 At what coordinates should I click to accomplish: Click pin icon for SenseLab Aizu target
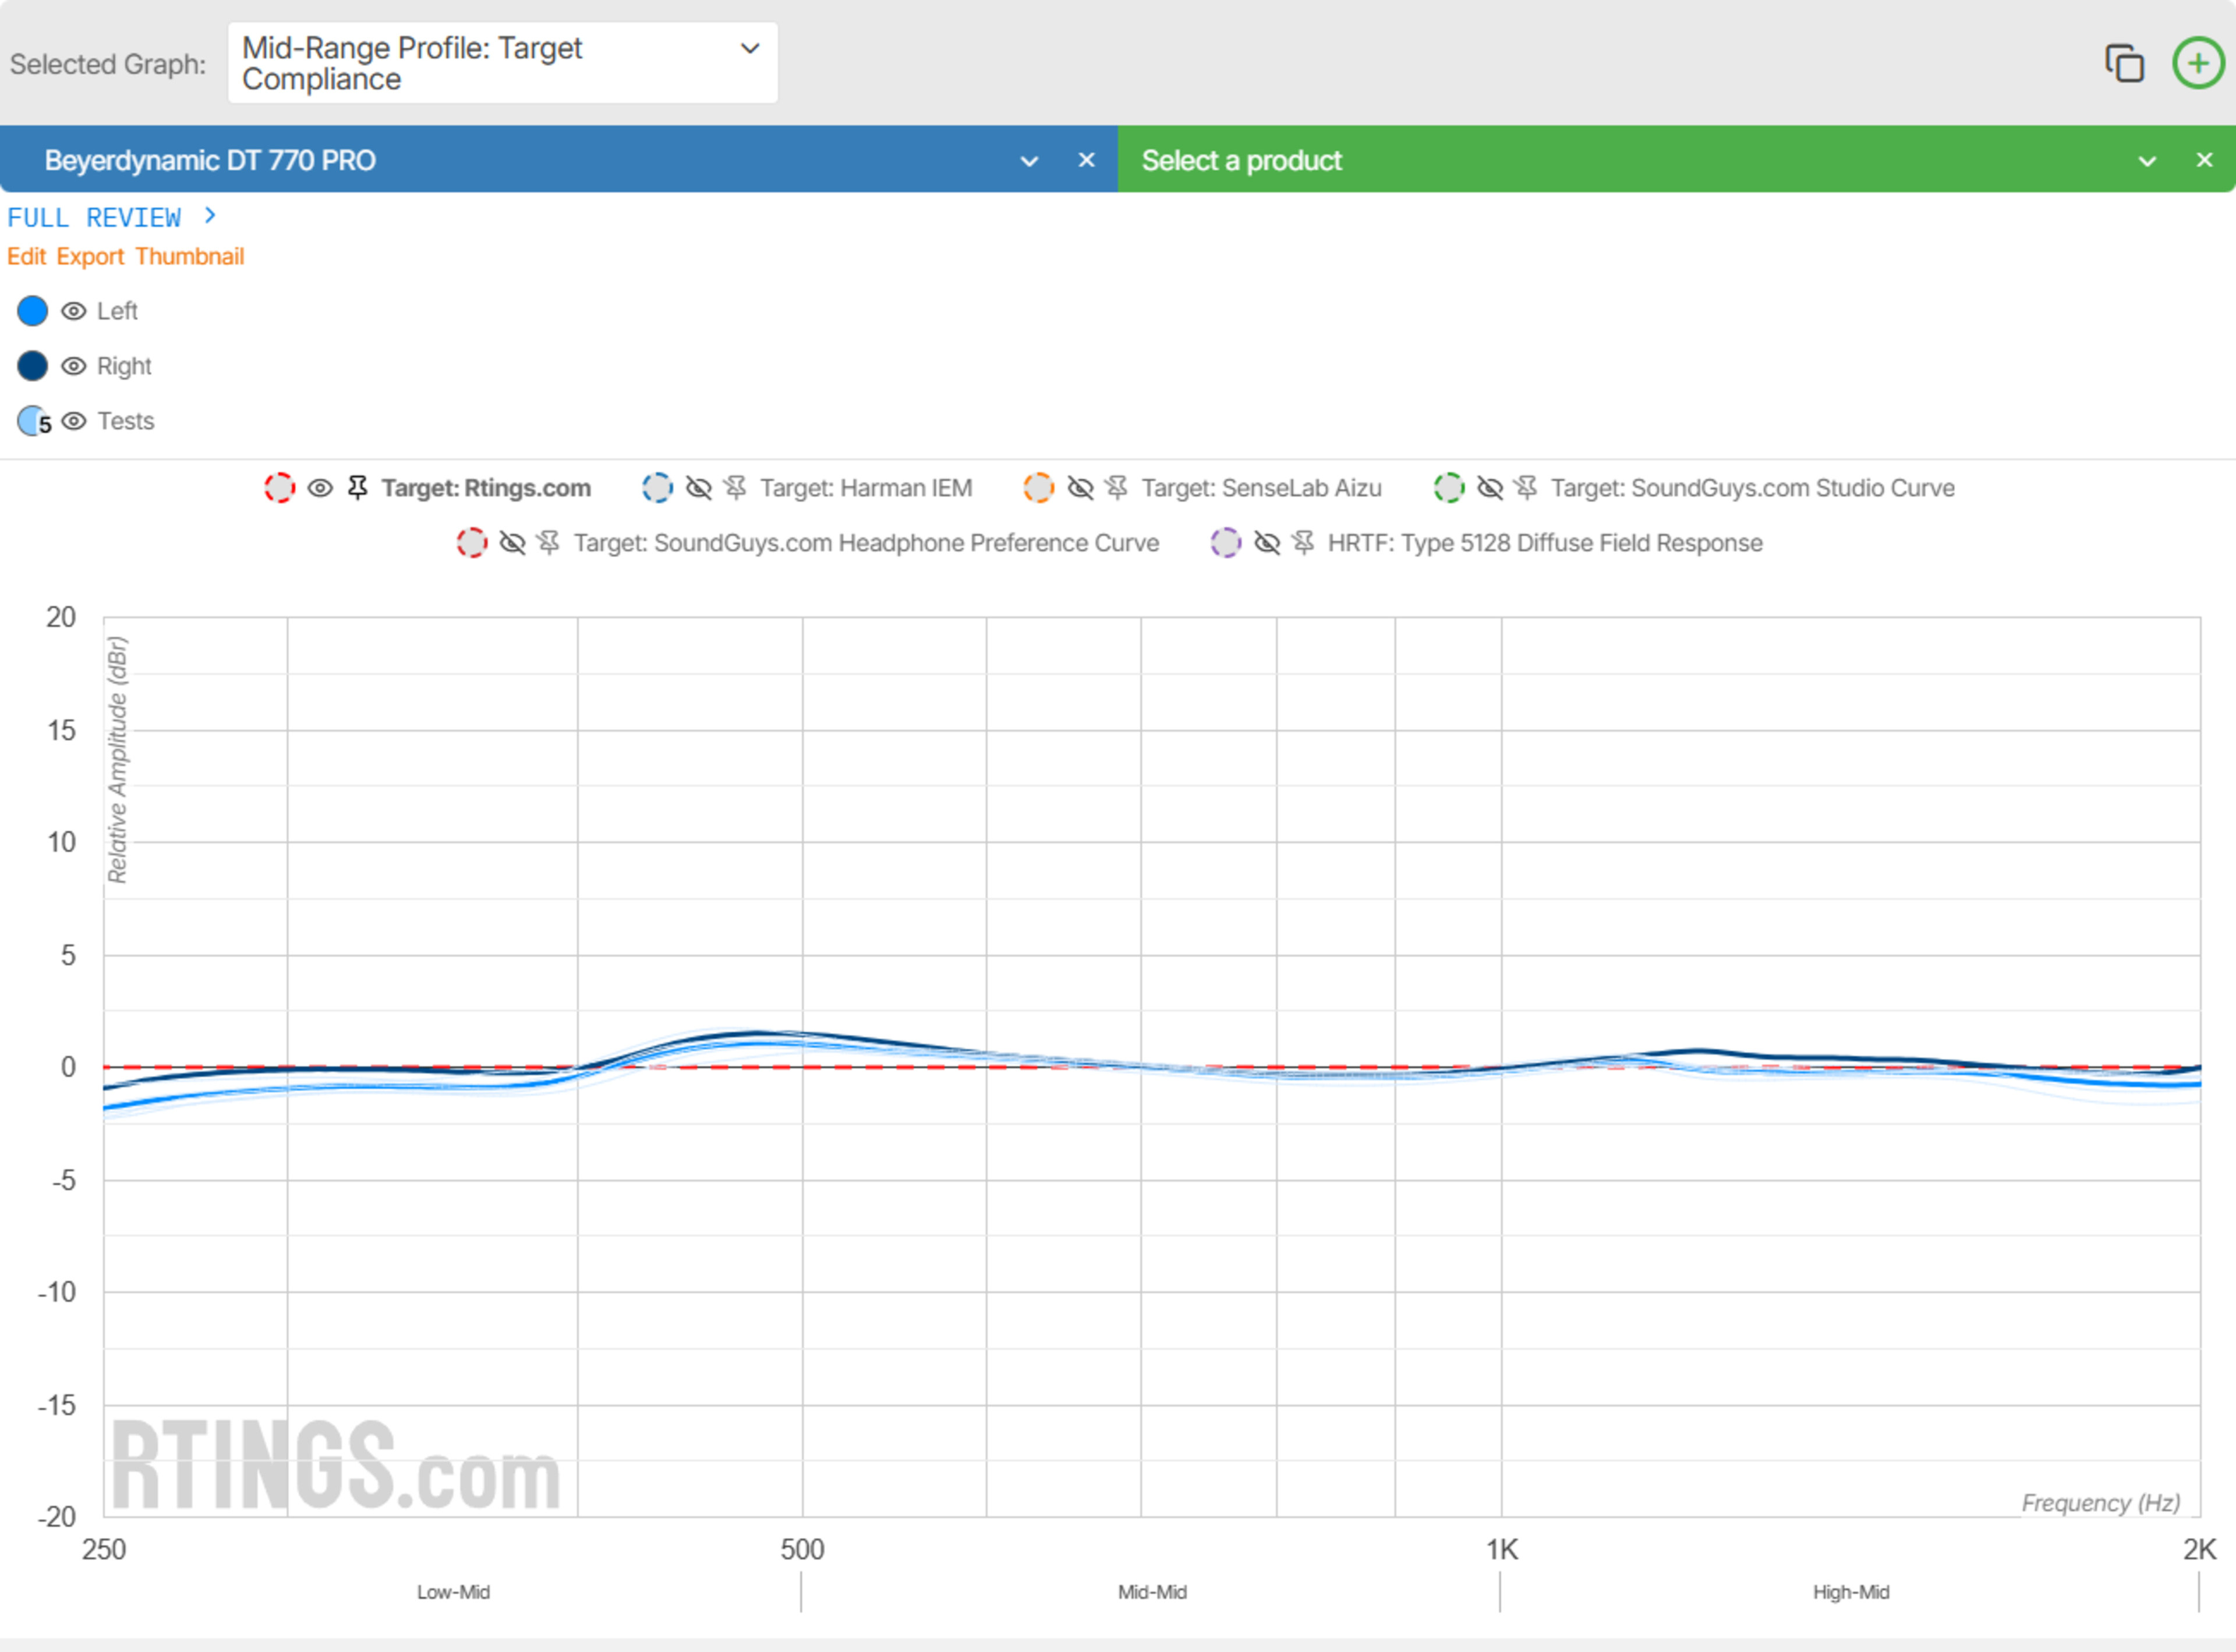pyautogui.click(x=1117, y=488)
